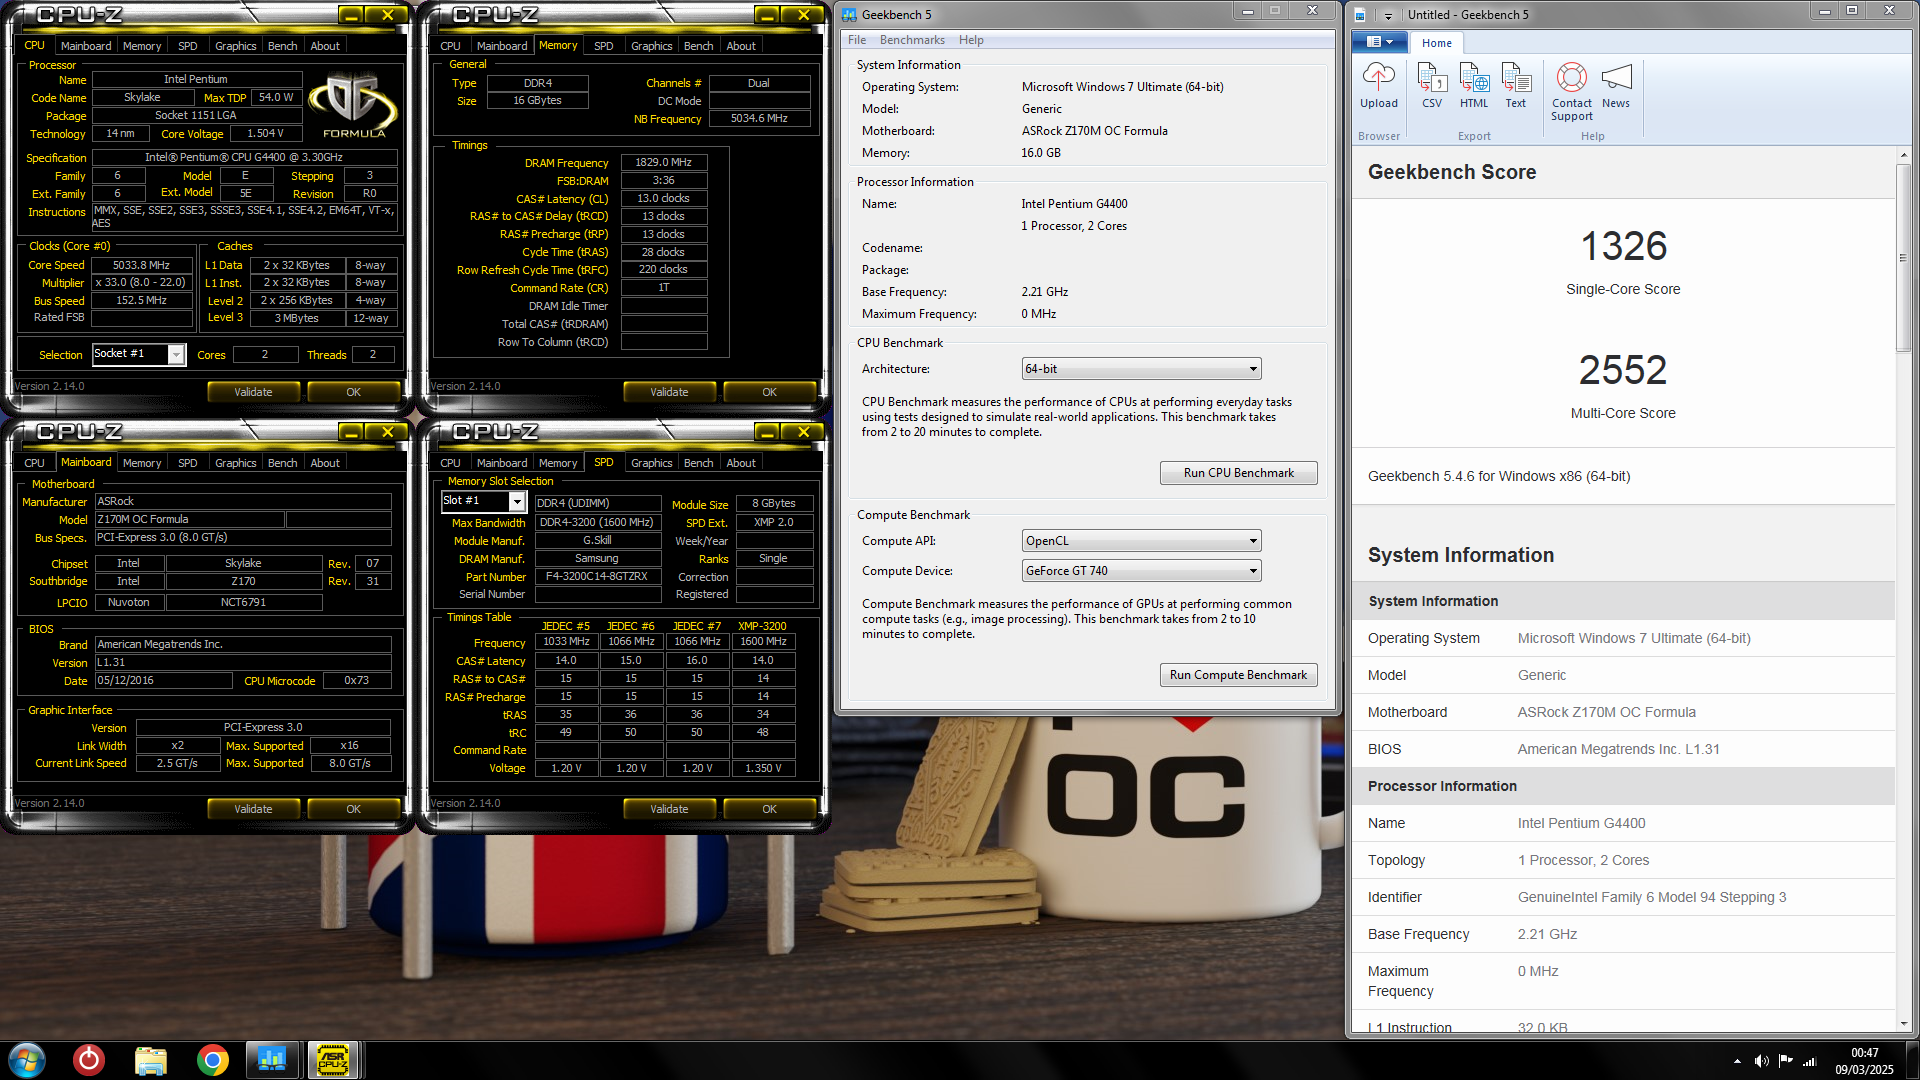Click the clock showing 00:47 in the tray
This screenshot has width=1920, height=1080.
click(1864, 1053)
